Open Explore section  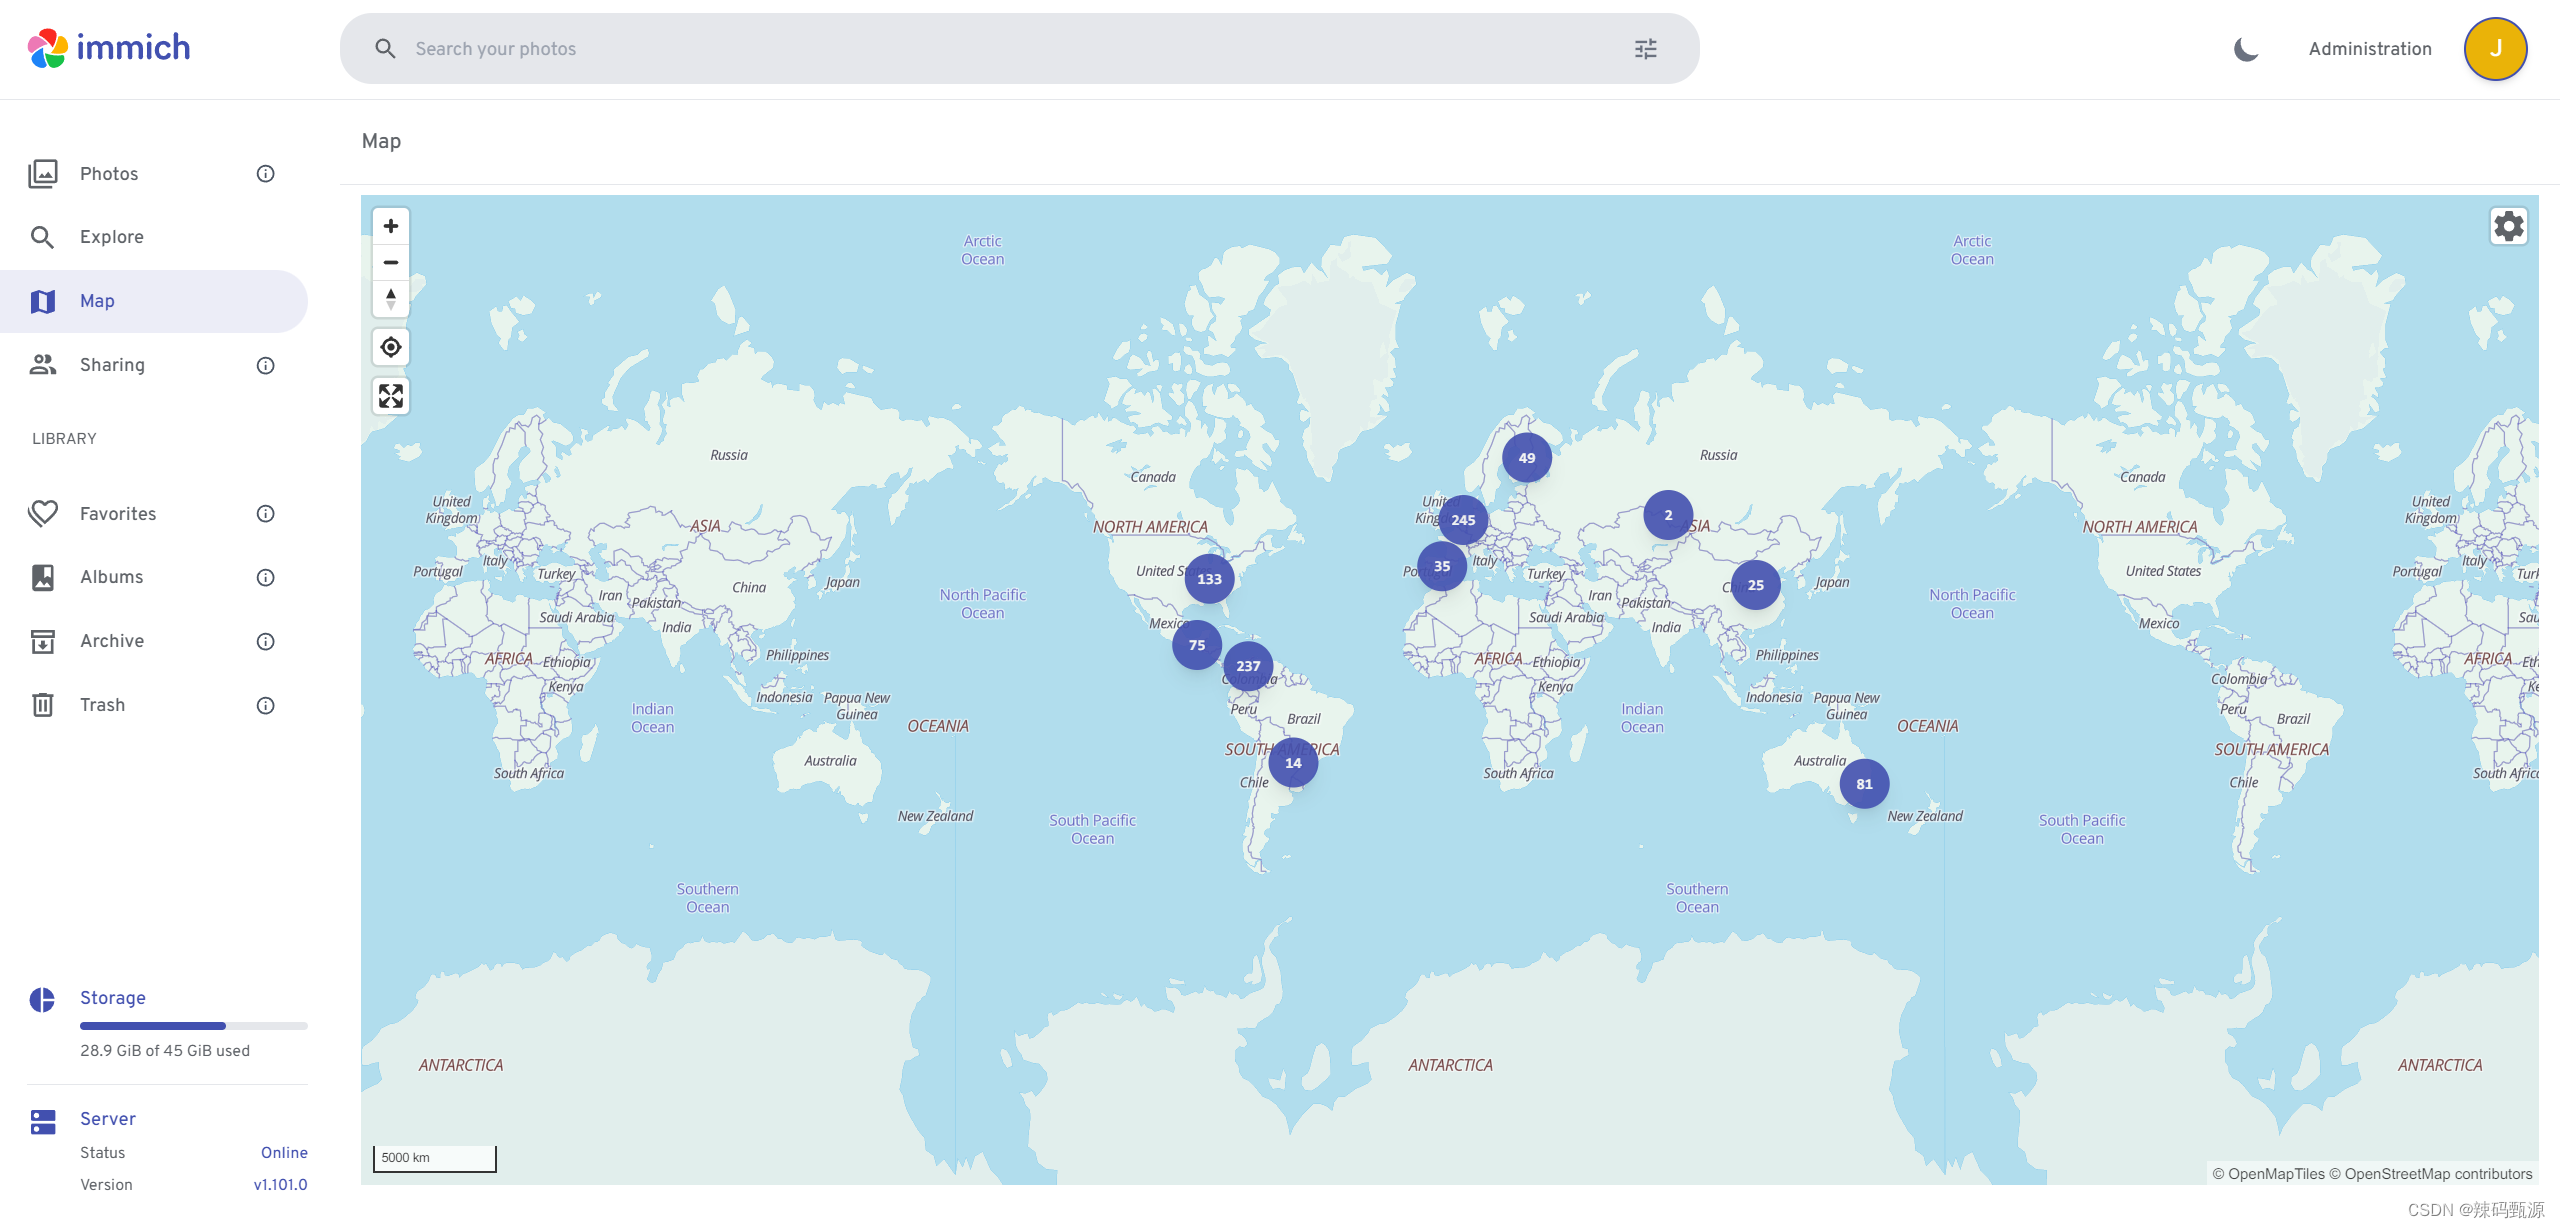click(x=111, y=237)
